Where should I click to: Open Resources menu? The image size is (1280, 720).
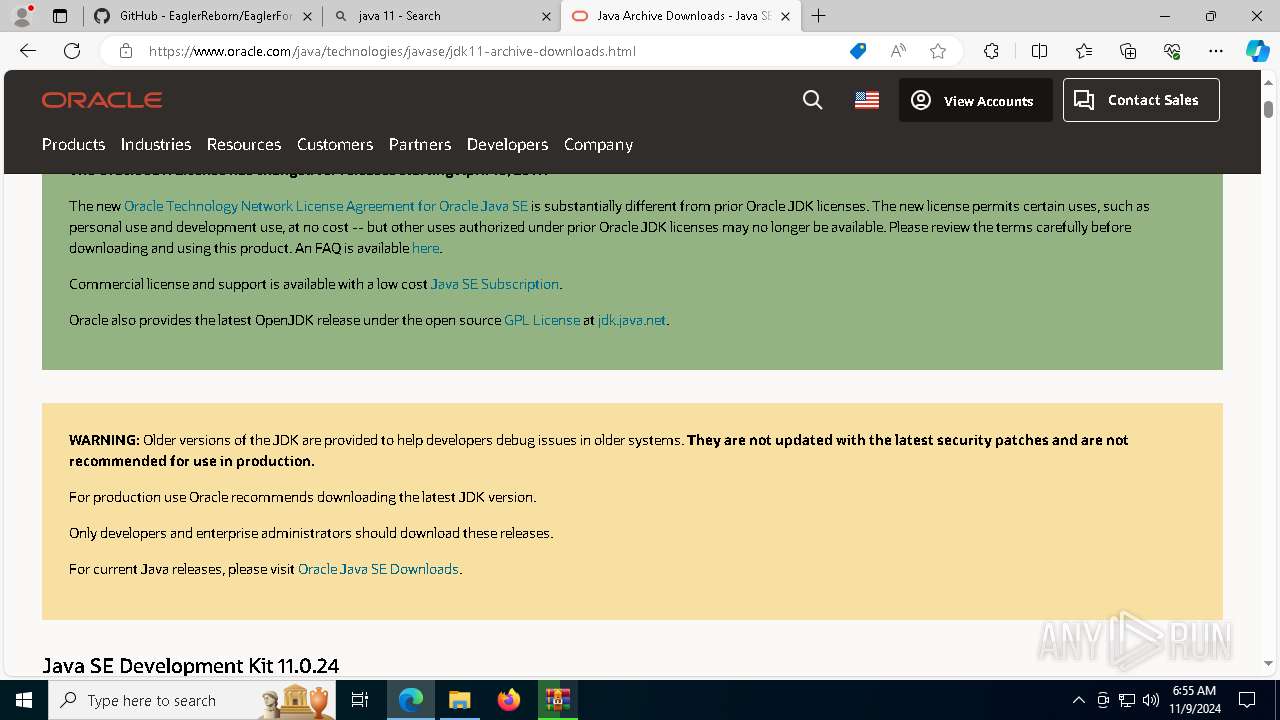click(244, 144)
